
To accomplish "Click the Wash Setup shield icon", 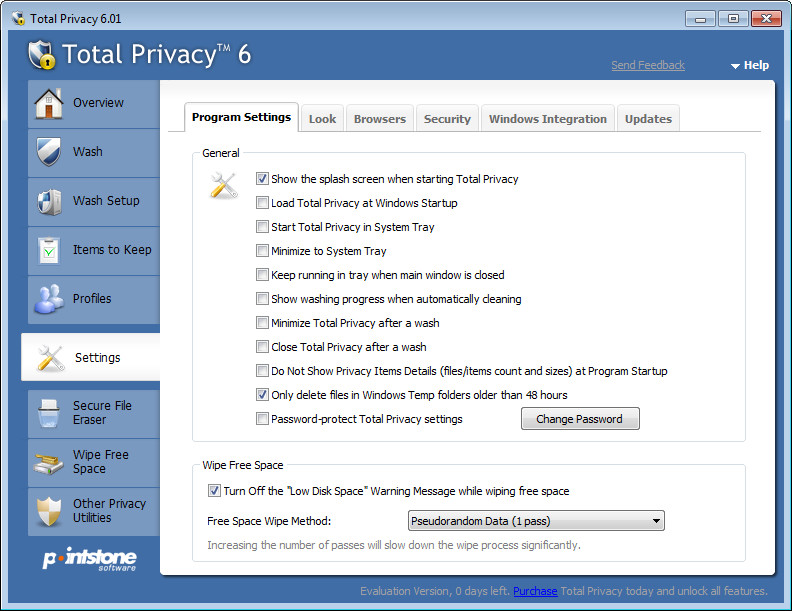I will [49, 201].
